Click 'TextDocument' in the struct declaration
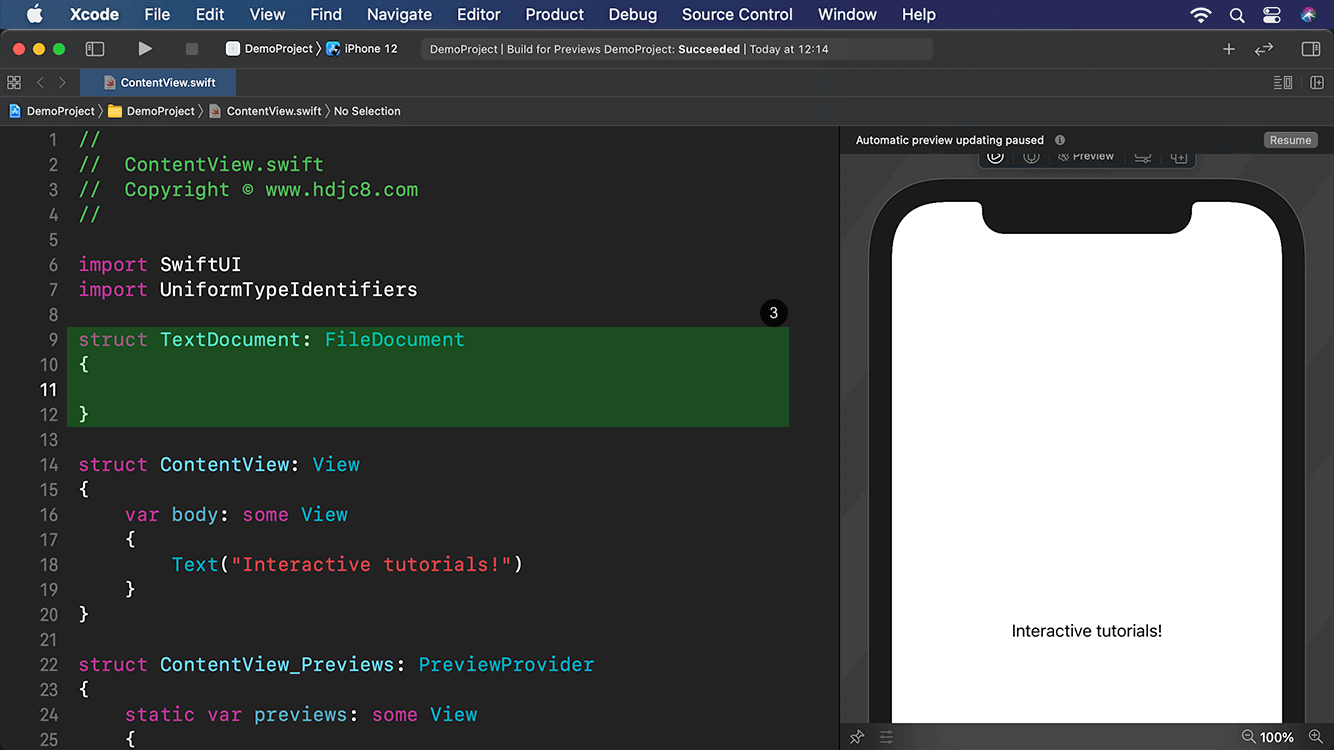Image resolution: width=1334 pixels, height=750 pixels. click(230, 339)
